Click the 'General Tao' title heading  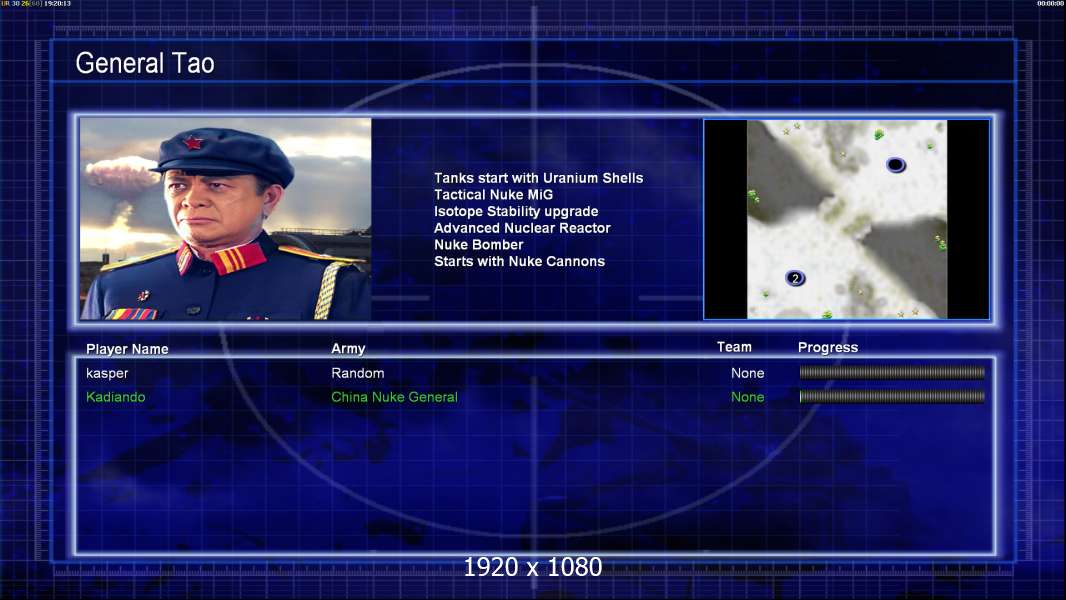(145, 63)
